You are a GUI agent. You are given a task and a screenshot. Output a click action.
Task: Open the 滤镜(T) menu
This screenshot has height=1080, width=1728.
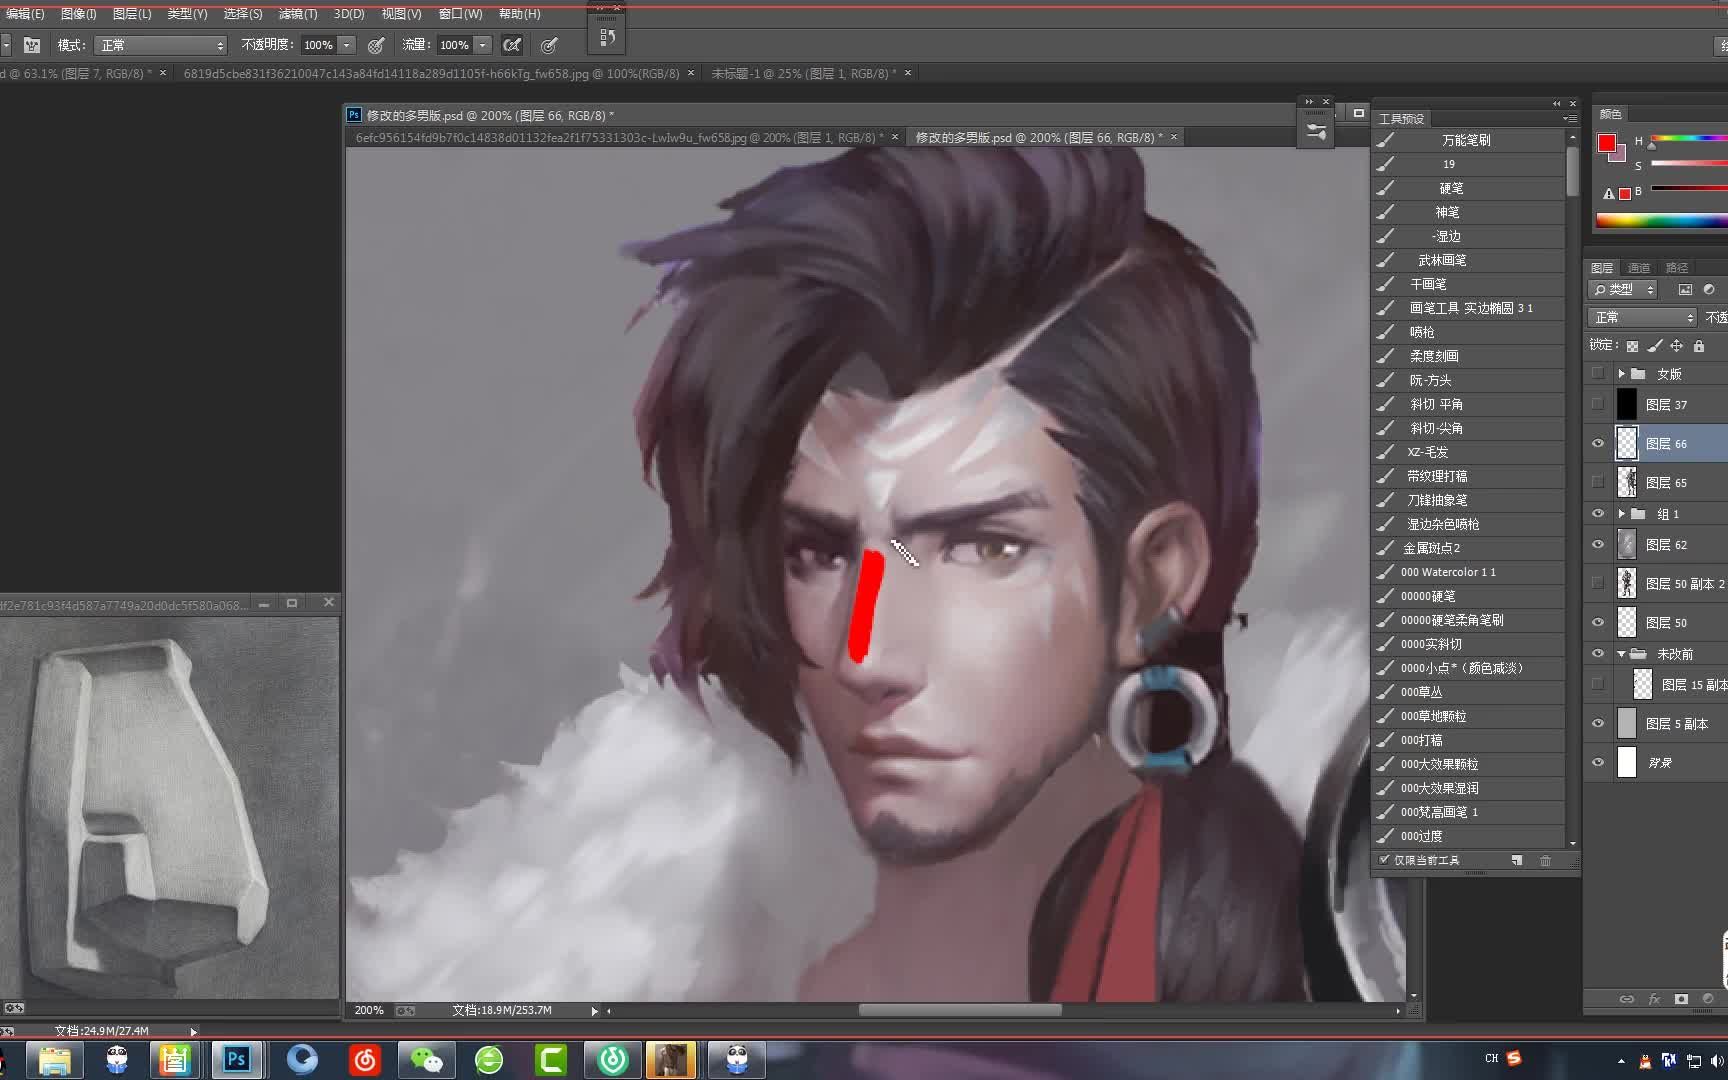point(298,14)
